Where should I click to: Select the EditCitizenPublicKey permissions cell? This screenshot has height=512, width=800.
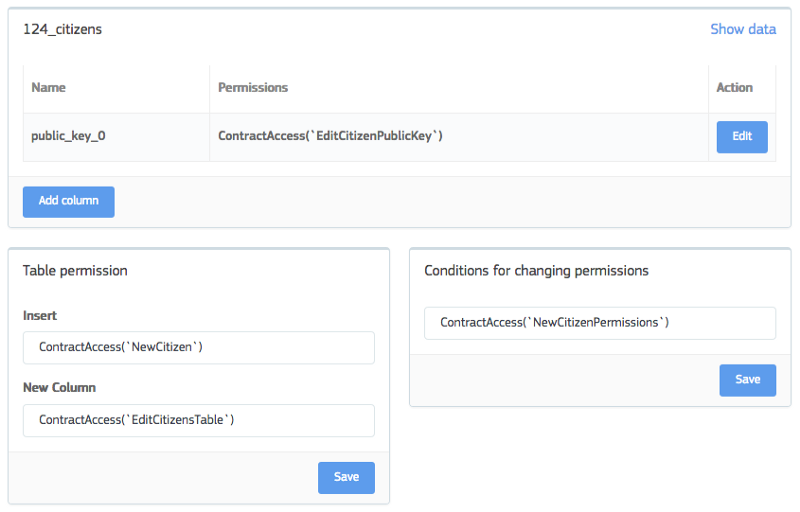330,136
